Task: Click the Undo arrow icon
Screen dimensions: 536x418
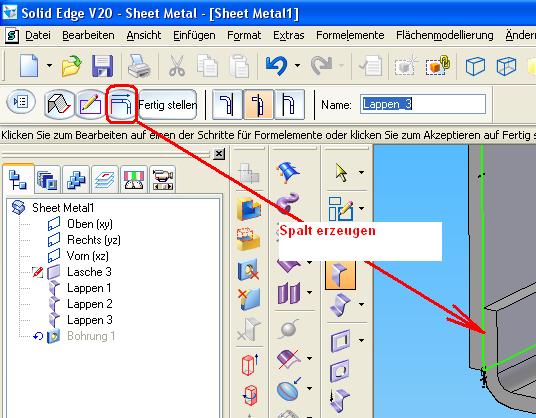Action: point(276,66)
